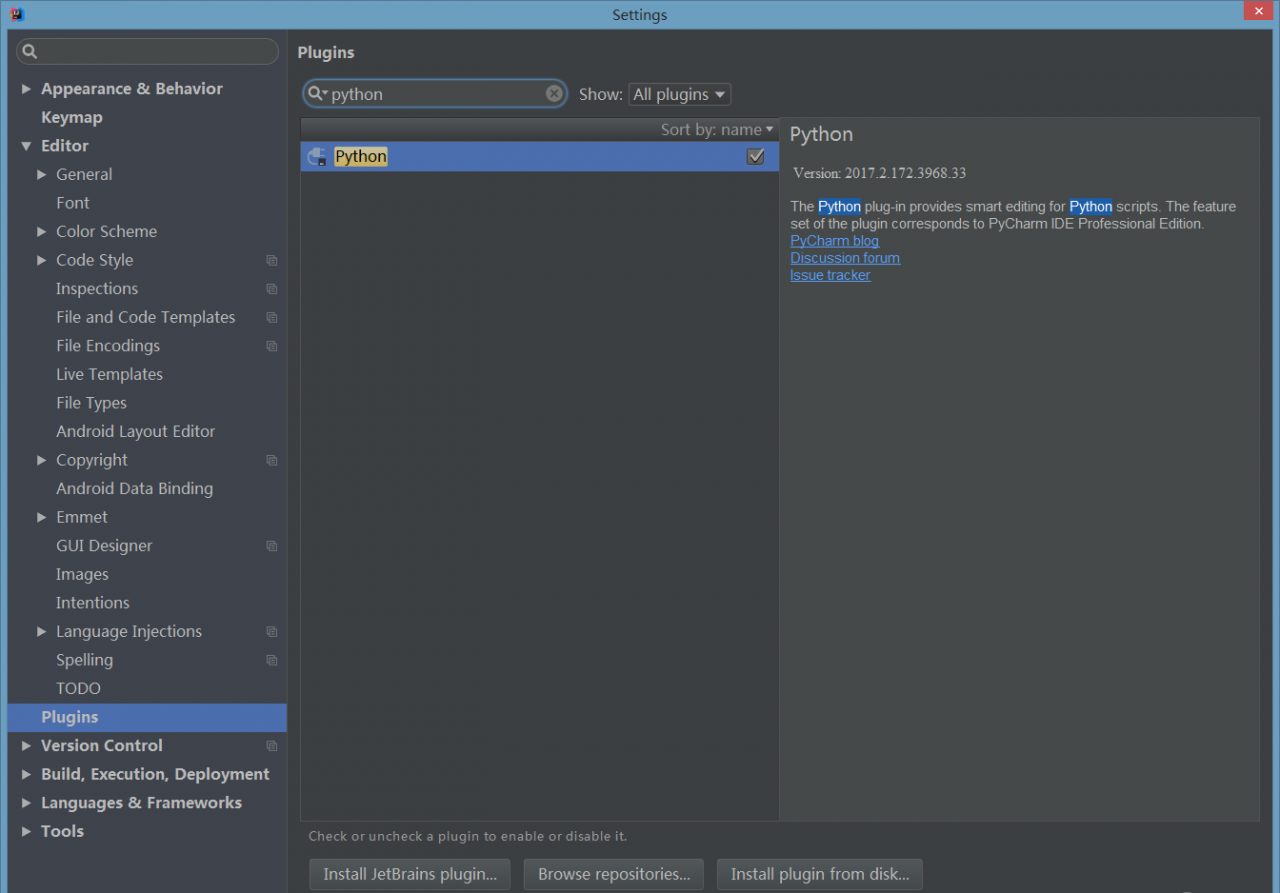Viewport: 1280px width, 893px height.
Task: Click the Install JetBrains plugin button
Action: (410, 874)
